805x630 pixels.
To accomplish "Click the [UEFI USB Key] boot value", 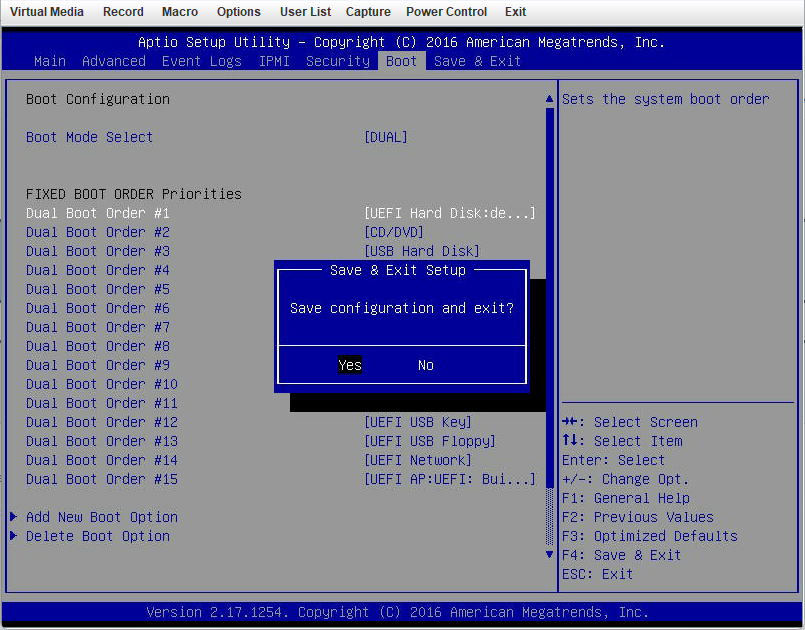I will 417,422.
